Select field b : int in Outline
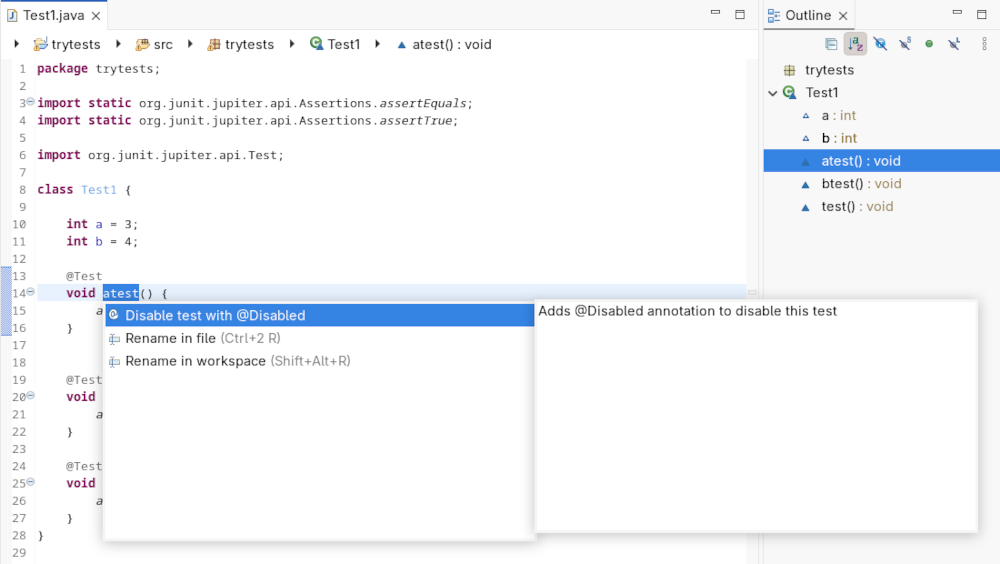This screenshot has width=1000, height=564. (839, 138)
